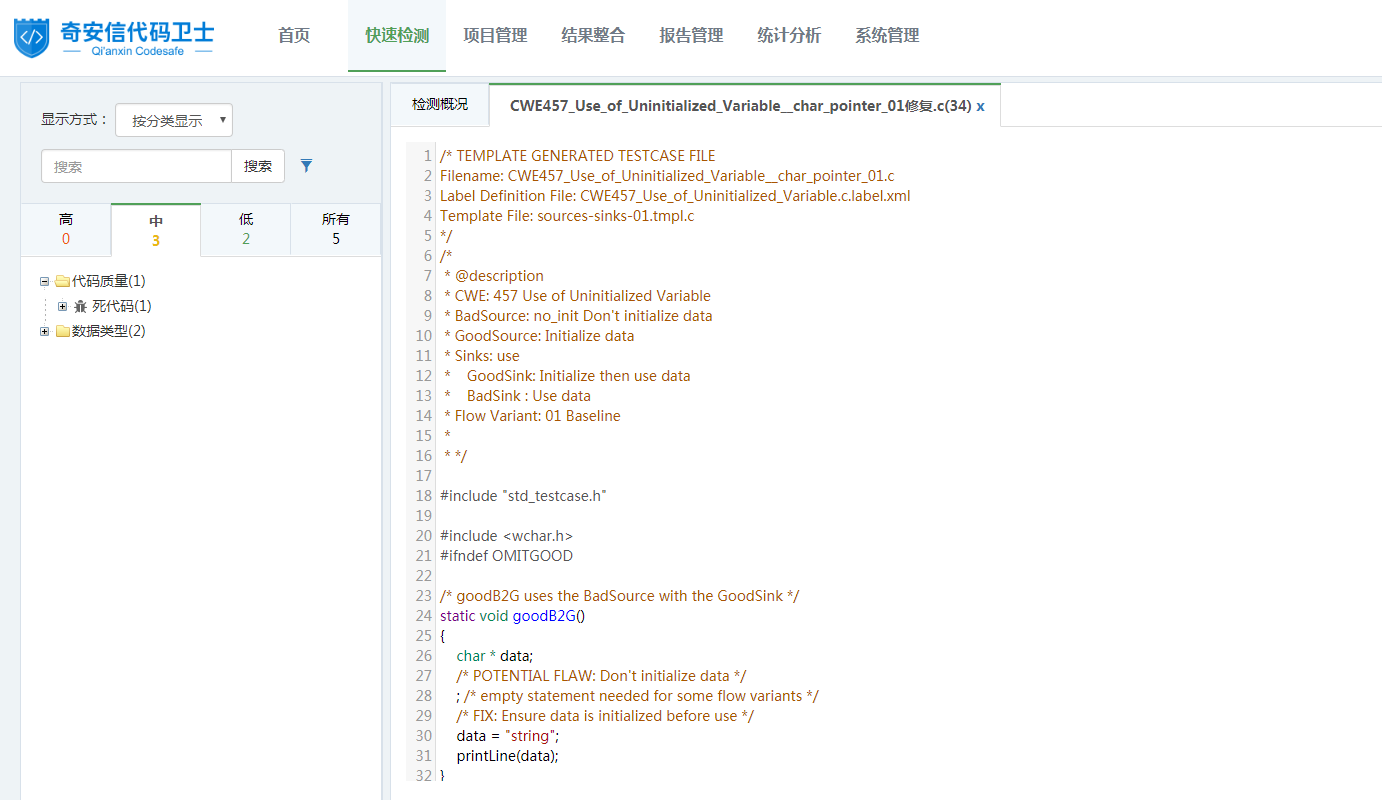Expand the 数据类型 tree node
Viewport: 1382px width, 800px height.
[45, 332]
